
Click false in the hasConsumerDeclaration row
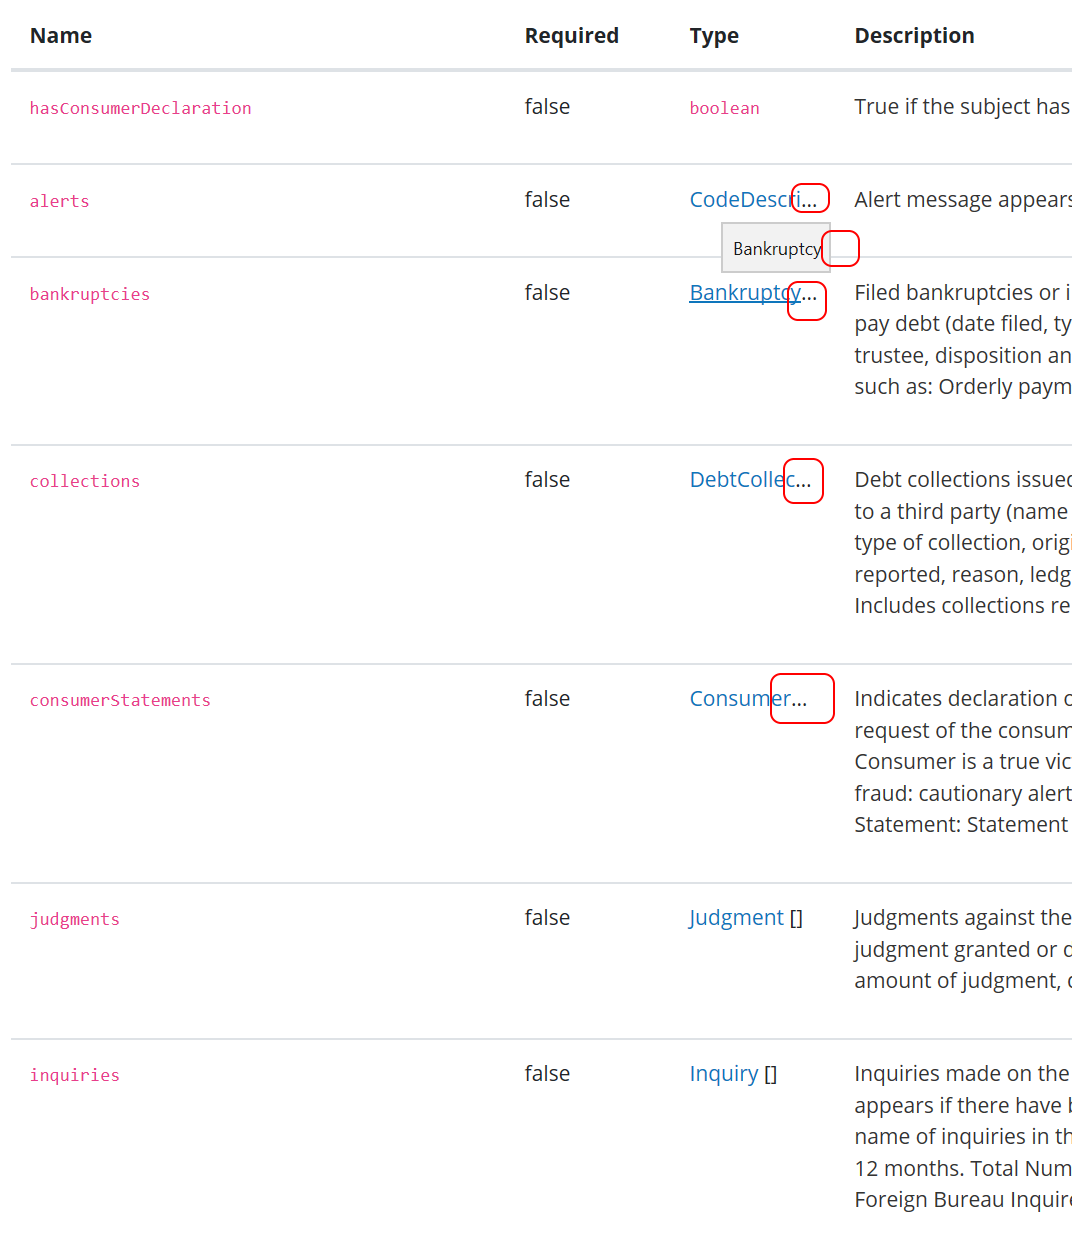click(547, 107)
